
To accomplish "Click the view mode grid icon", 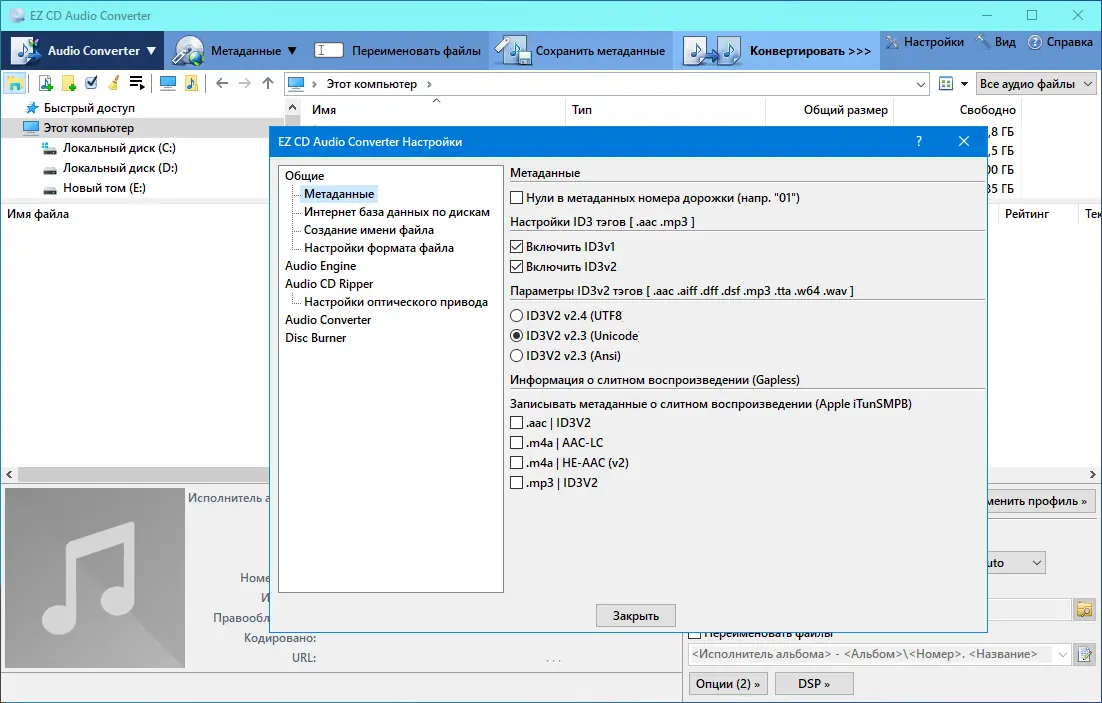I will pyautogui.click(x=946, y=84).
